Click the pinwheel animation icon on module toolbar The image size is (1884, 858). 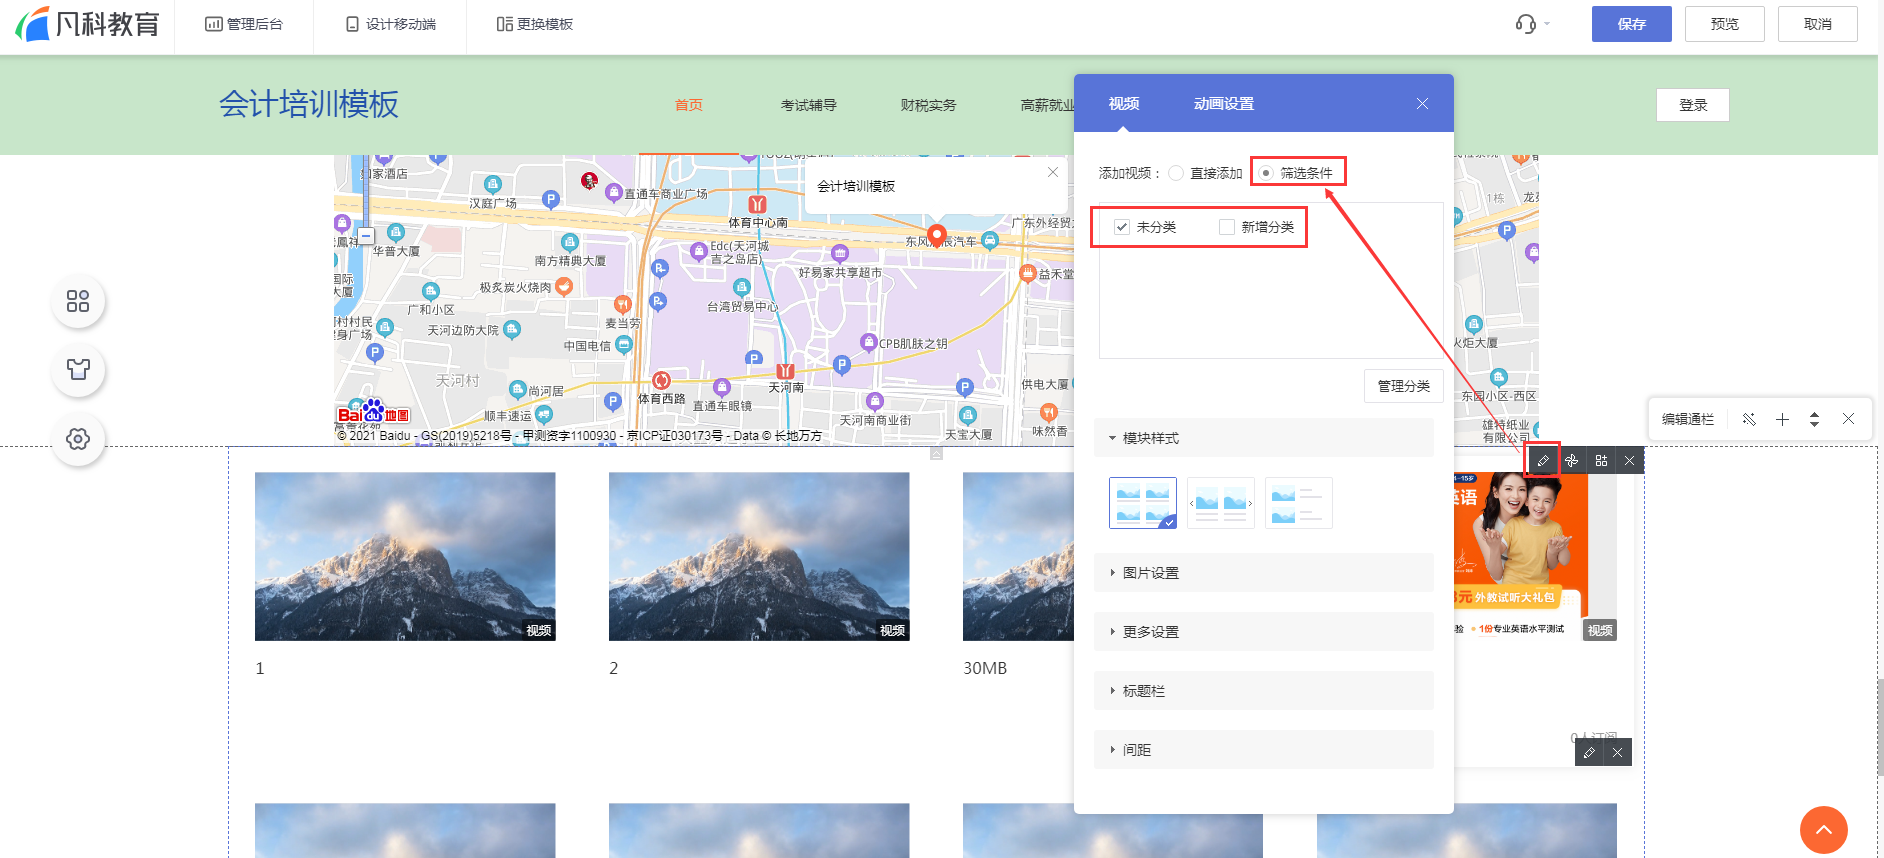[1572, 461]
